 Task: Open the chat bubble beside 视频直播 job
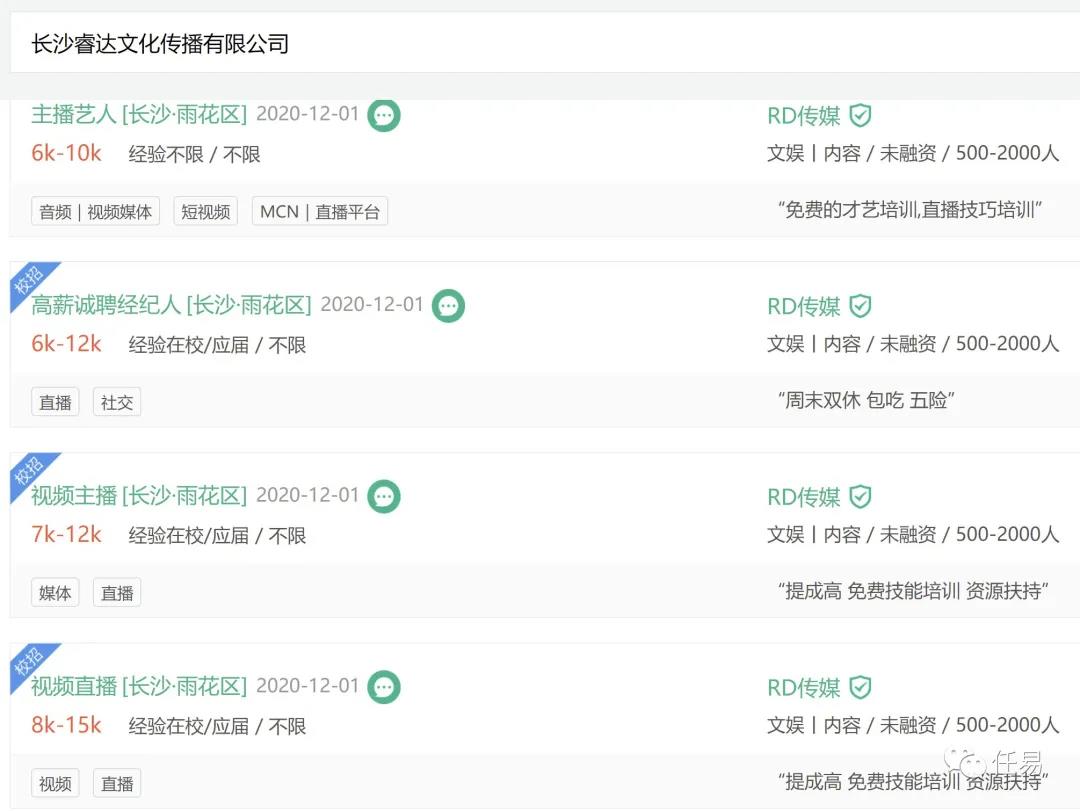coord(384,687)
